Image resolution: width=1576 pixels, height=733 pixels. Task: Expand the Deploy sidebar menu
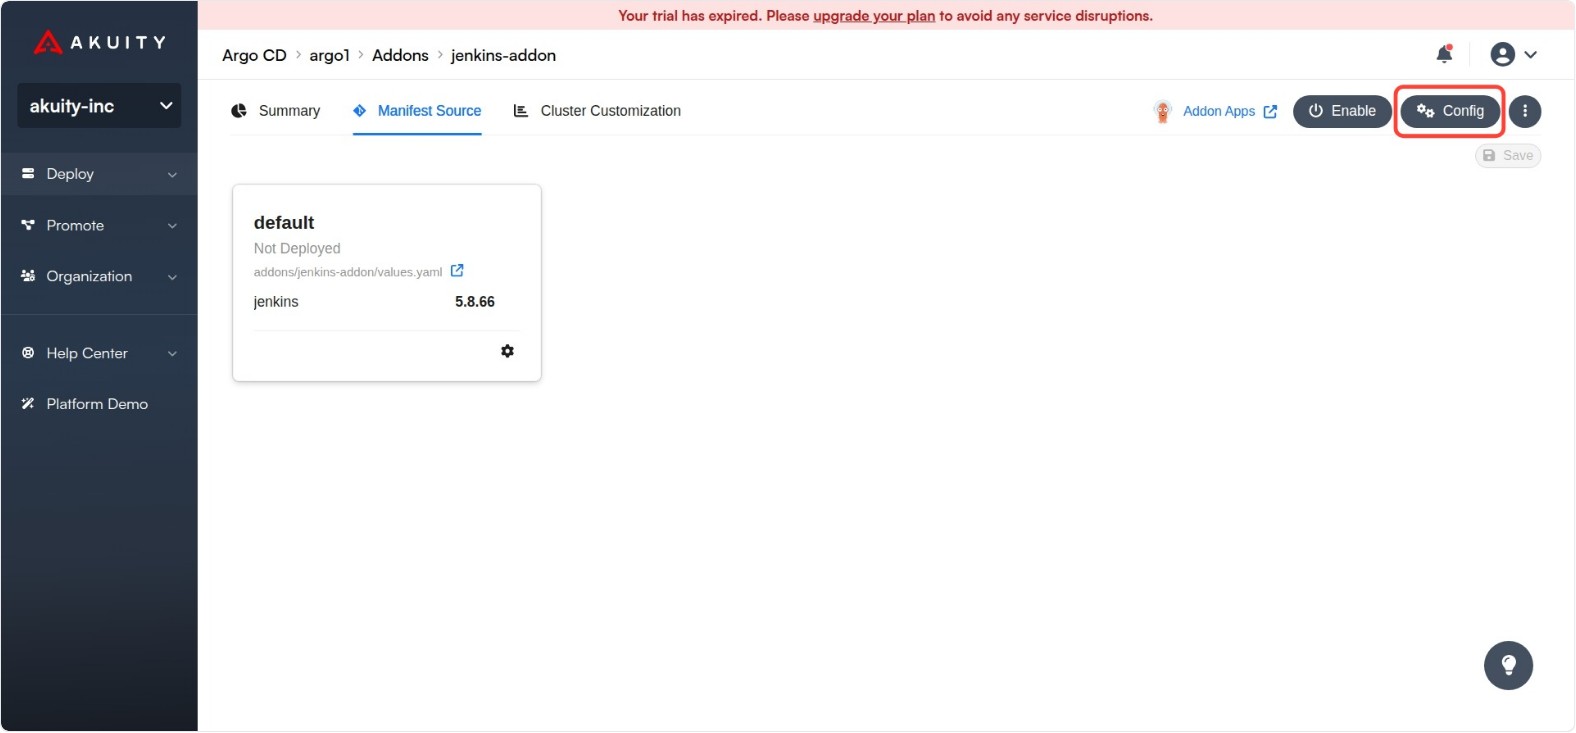(x=99, y=174)
